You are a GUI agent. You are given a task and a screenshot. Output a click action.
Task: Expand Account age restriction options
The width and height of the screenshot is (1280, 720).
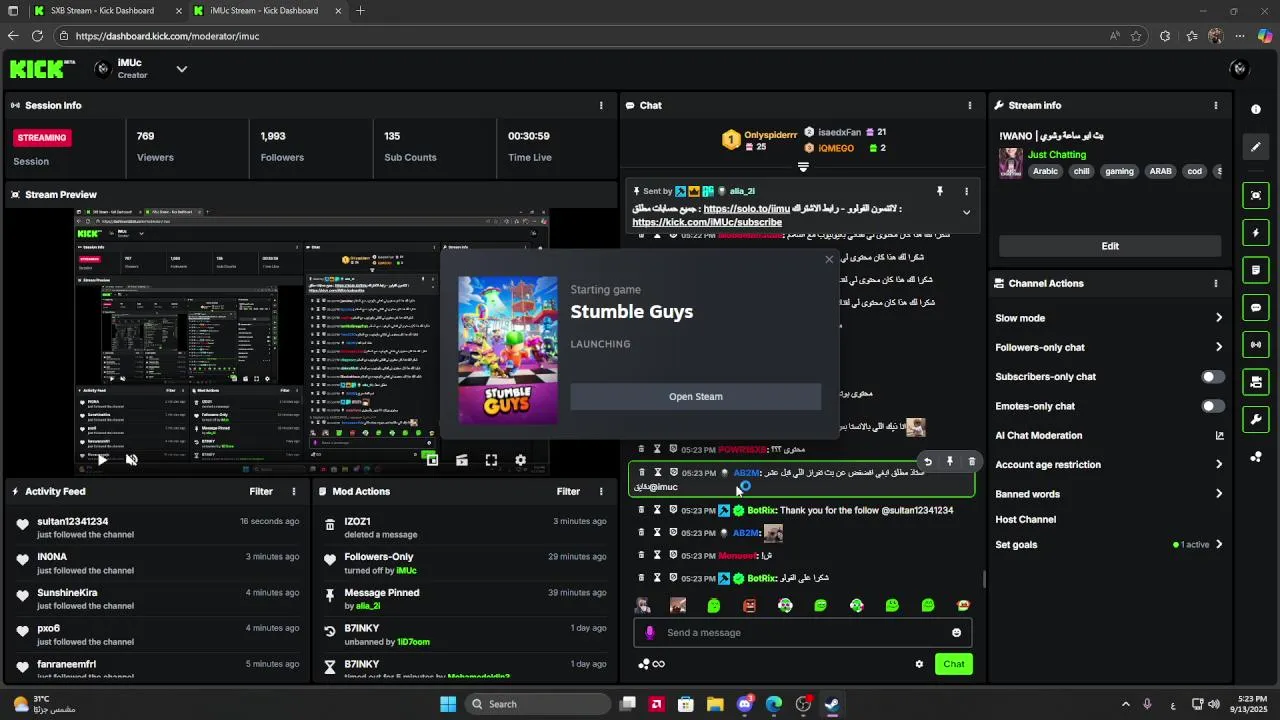(1219, 465)
